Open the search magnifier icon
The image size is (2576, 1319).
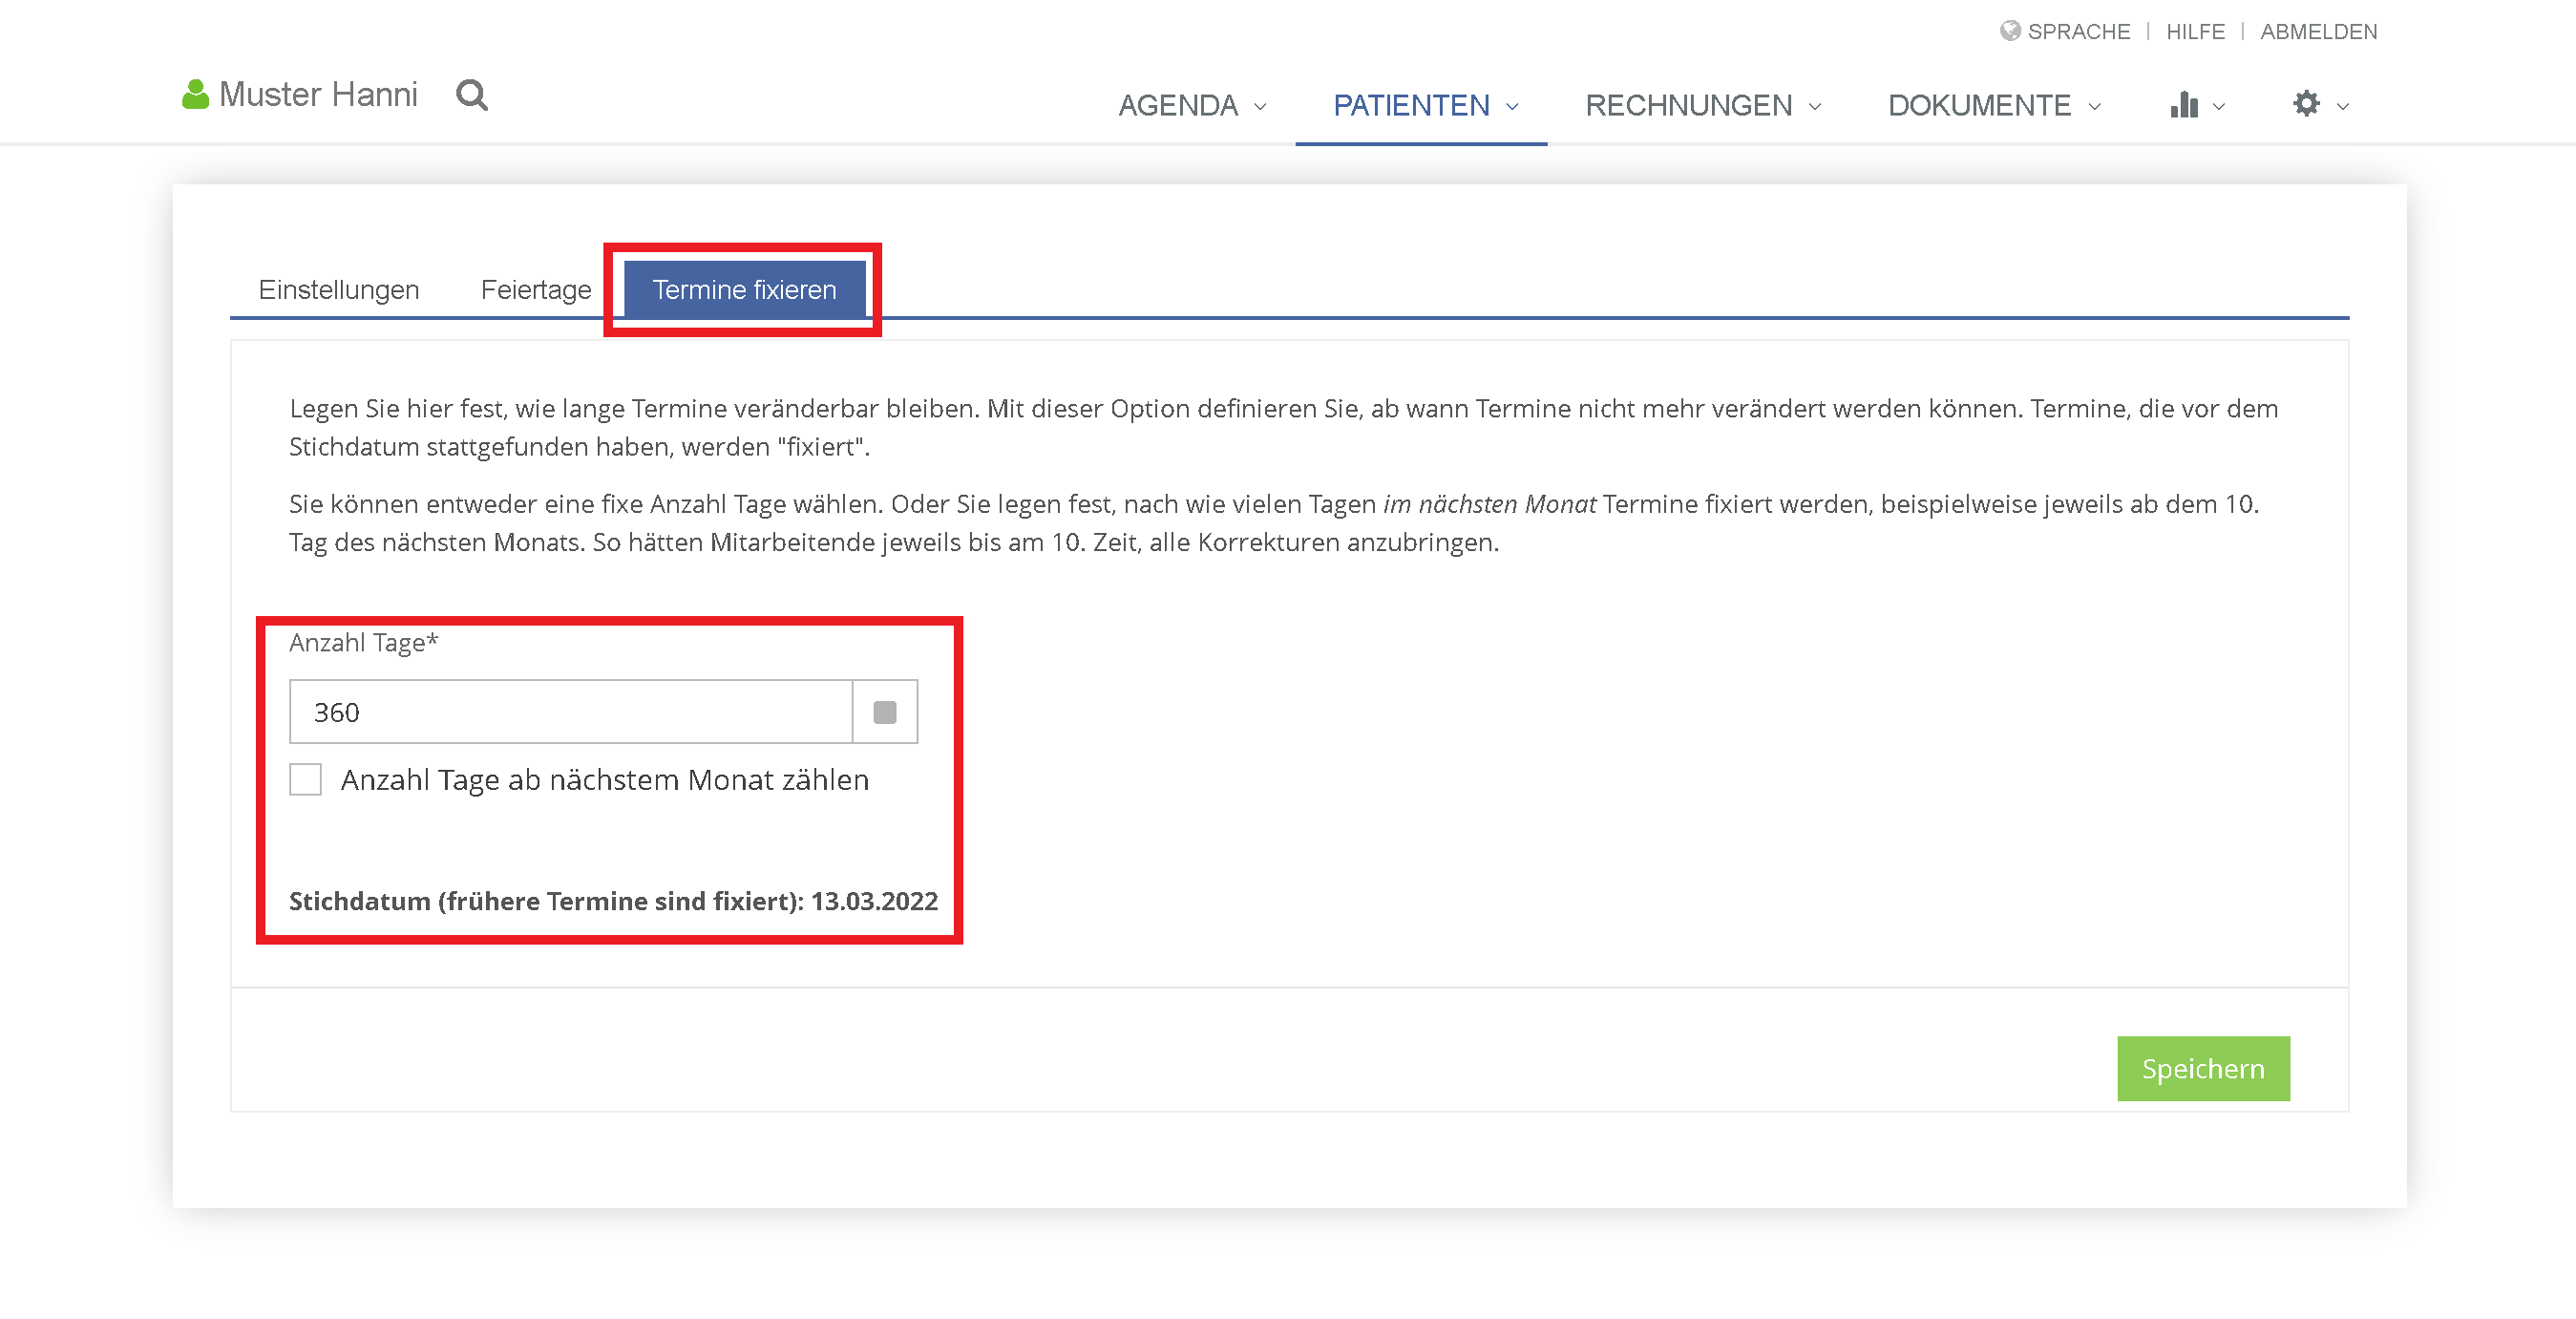(472, 95)
